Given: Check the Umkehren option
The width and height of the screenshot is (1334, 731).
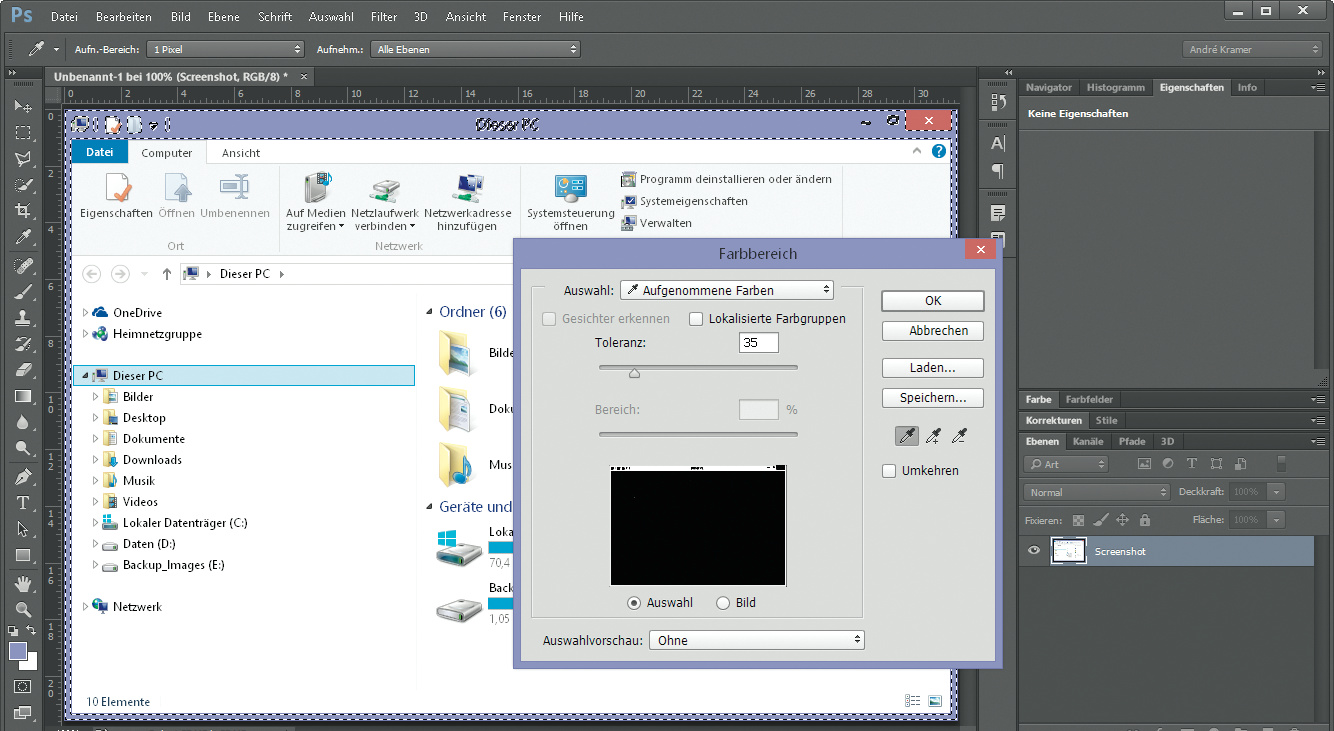Looking at the screenshot, I should pyautogui.click(x=889, y=471).
